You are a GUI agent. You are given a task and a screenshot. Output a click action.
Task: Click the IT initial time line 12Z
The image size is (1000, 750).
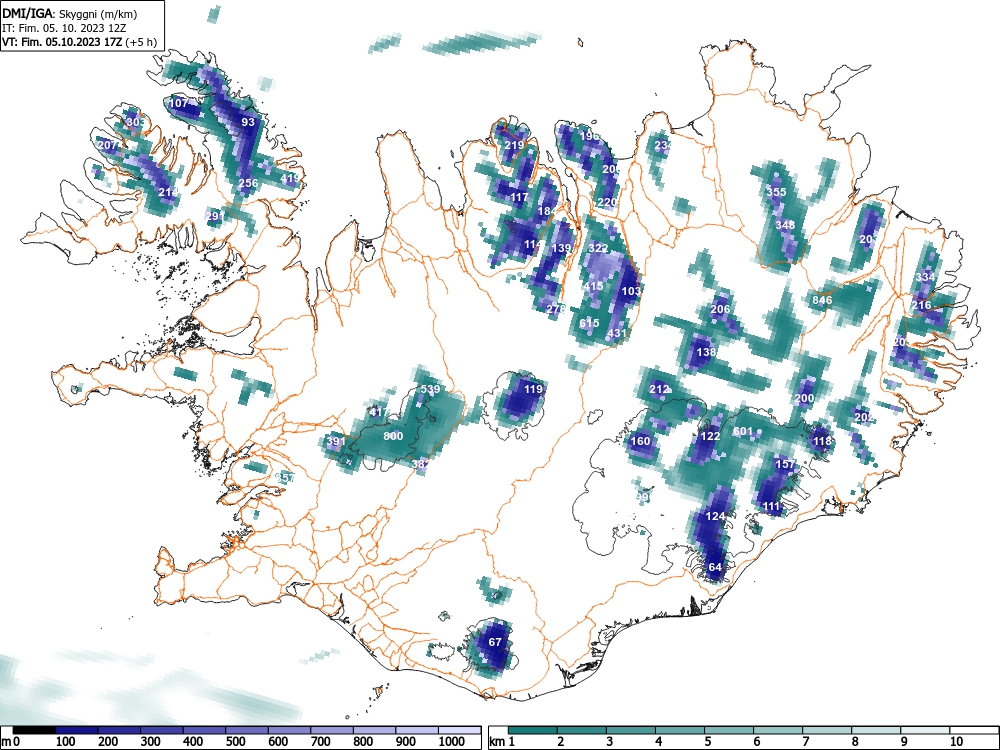[64, 28]
